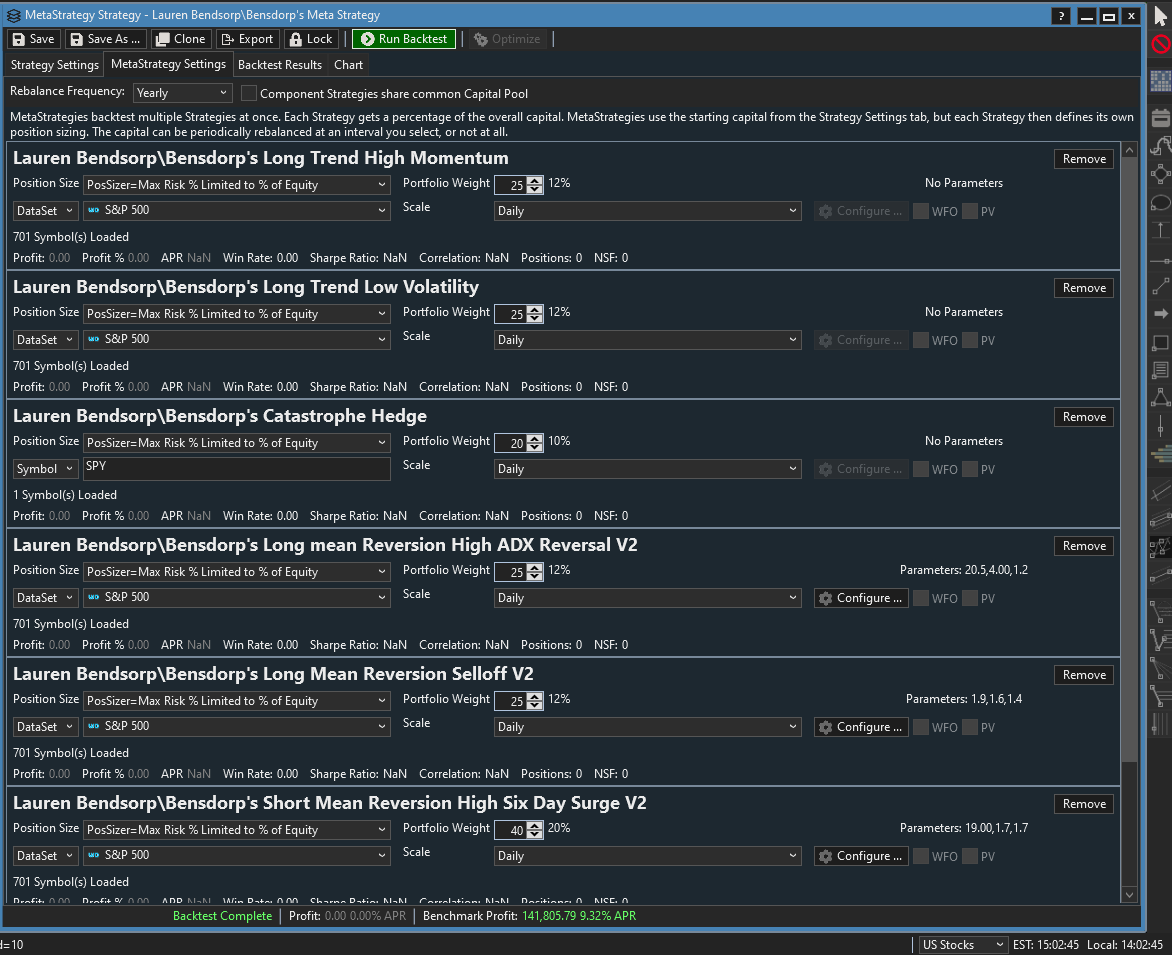1172x955 pixels.
Task: Select the pointer cursor tool in sidebar
Action: pyautogui.click(x=1160, y=16)
